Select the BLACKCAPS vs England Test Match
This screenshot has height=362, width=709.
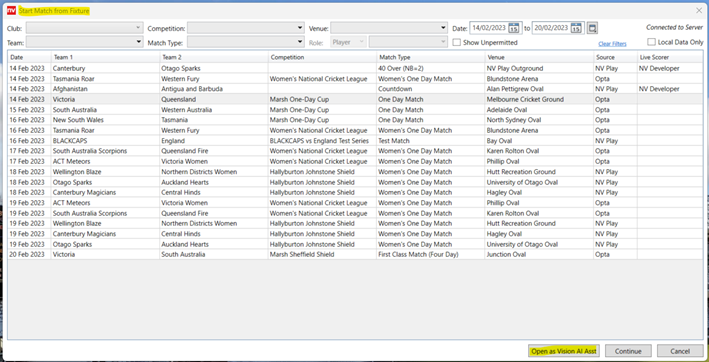pyautogui.click(x=355, y=141)
